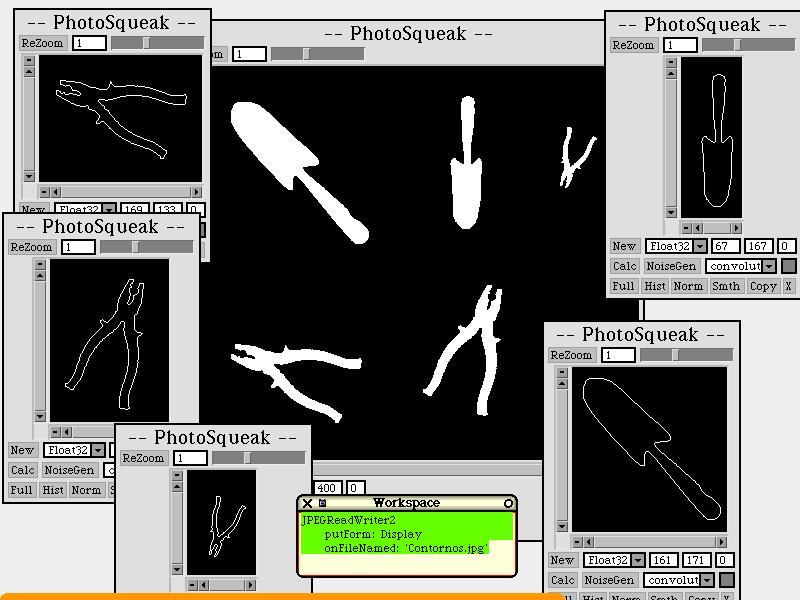Close the Workspace window

point(307,504)
